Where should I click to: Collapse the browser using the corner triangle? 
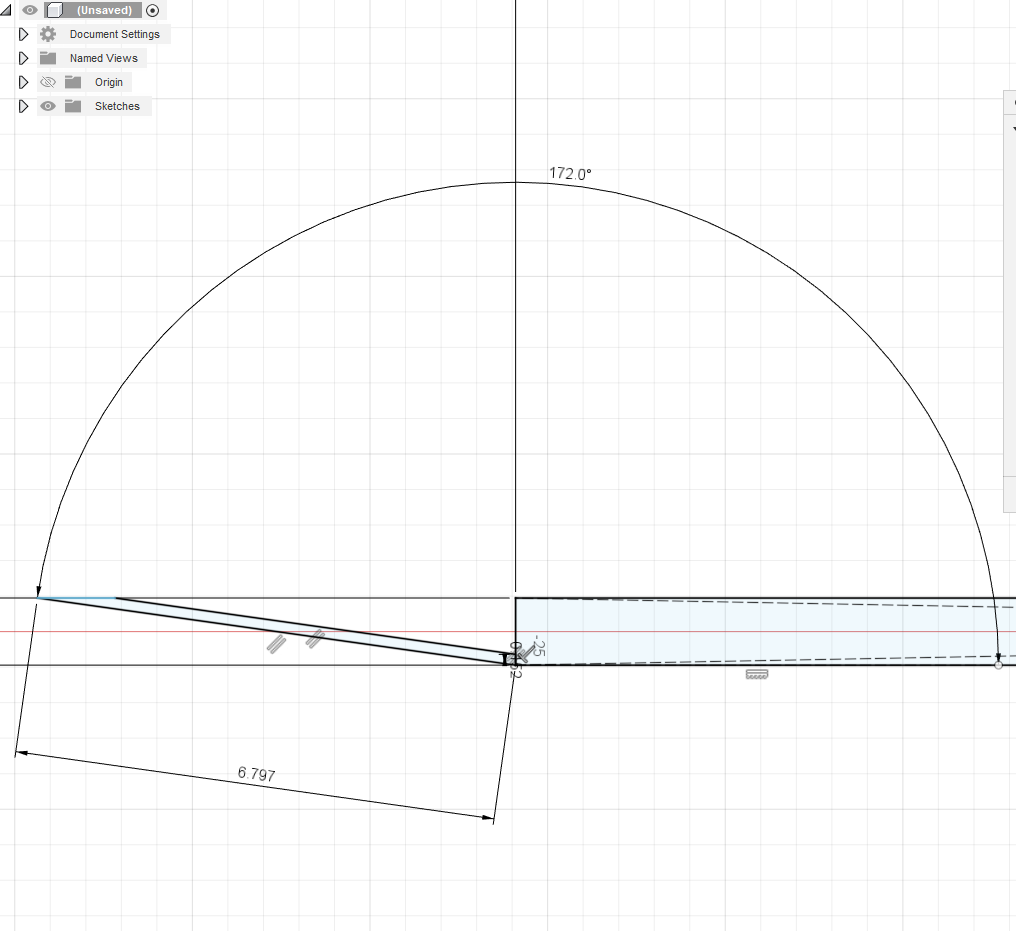[x=6, y=9]
